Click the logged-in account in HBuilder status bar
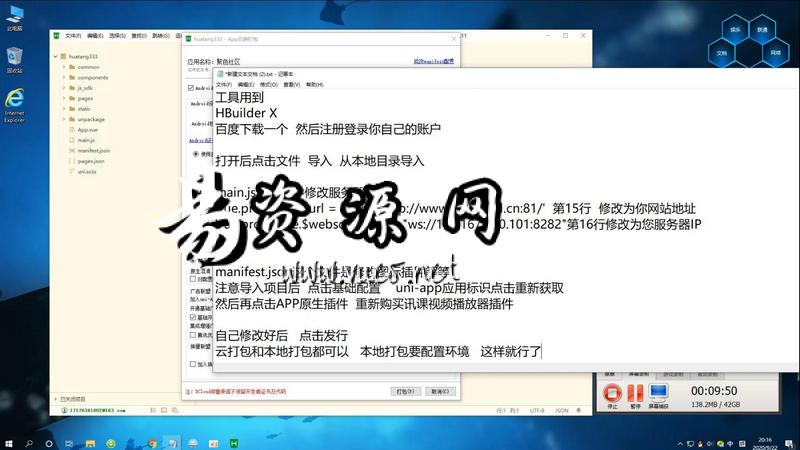 [x=93, y=410]
